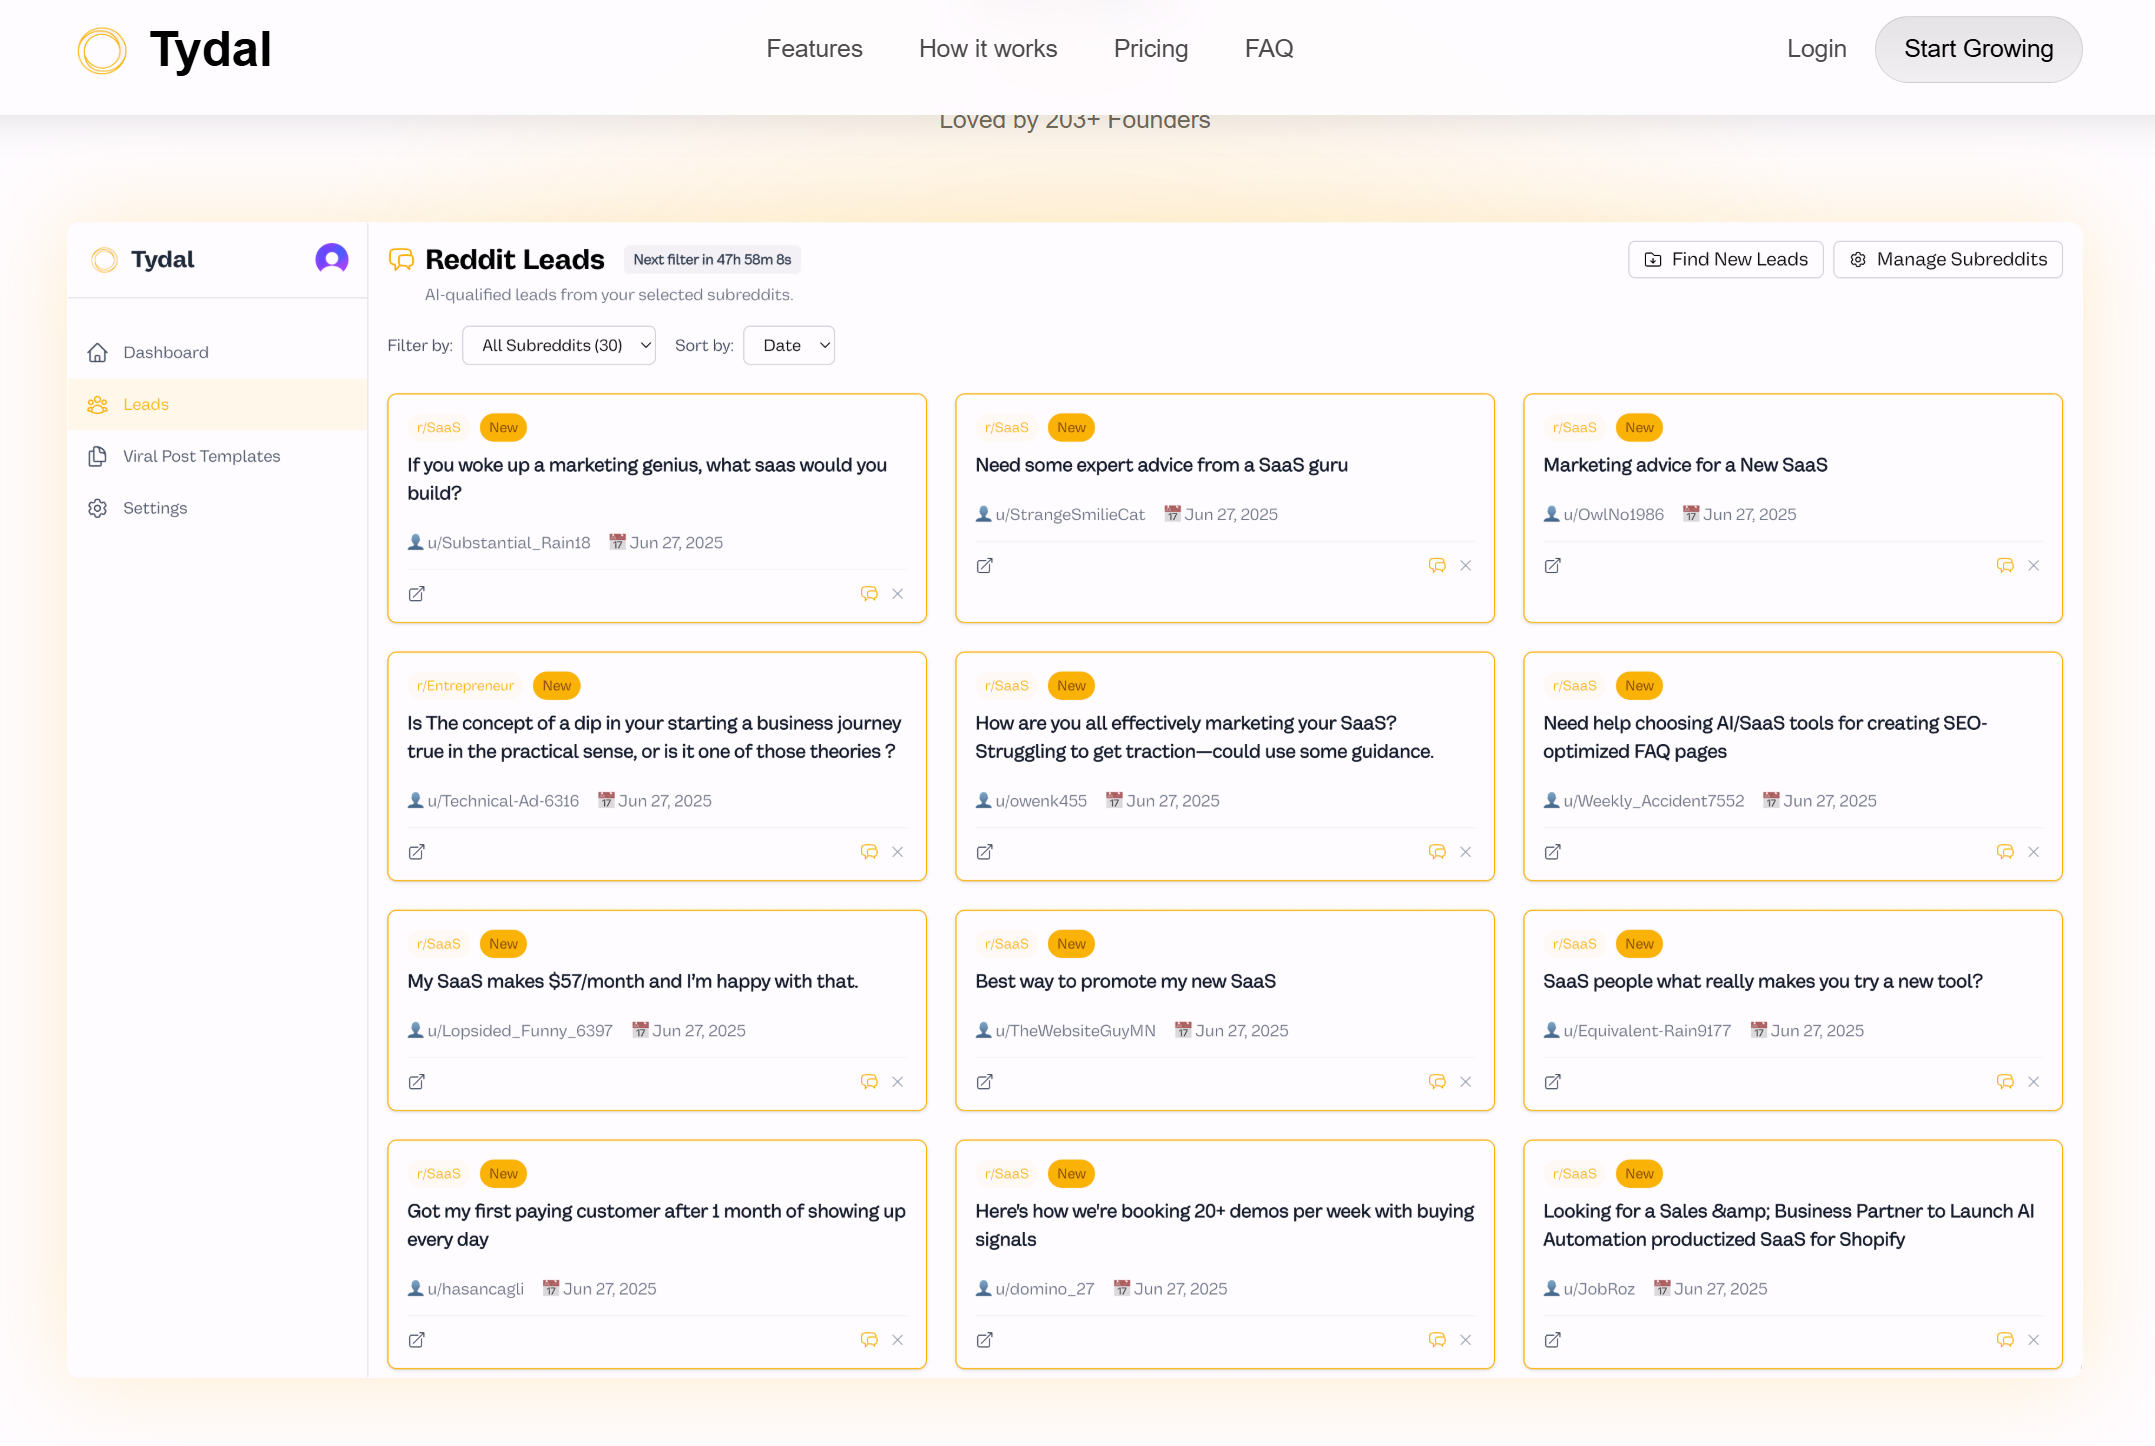Click reply chat icon on 'My SaaS makes $57/month' card
Viewport: 2155px width, 1446px height.
point(869,1082)
